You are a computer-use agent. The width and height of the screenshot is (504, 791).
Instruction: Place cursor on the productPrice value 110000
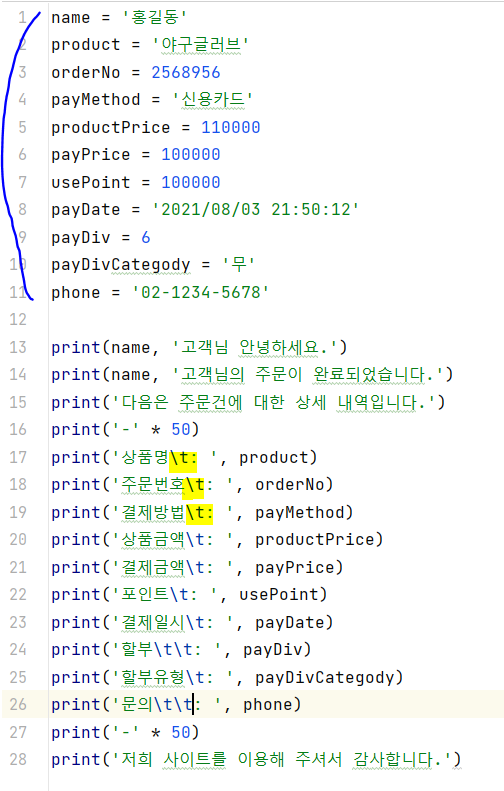pyautogui.click(x=231, y=127)
